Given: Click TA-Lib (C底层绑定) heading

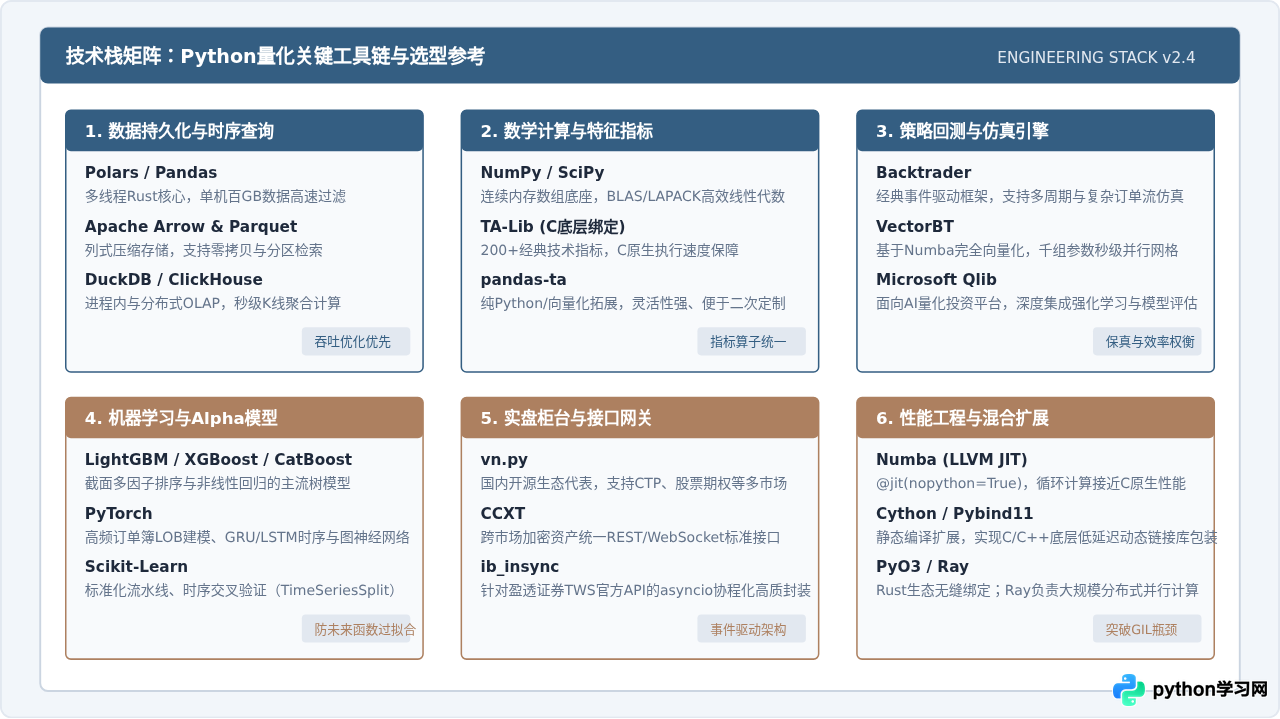Looking at the screenshot, I should [x=553, y=226].
